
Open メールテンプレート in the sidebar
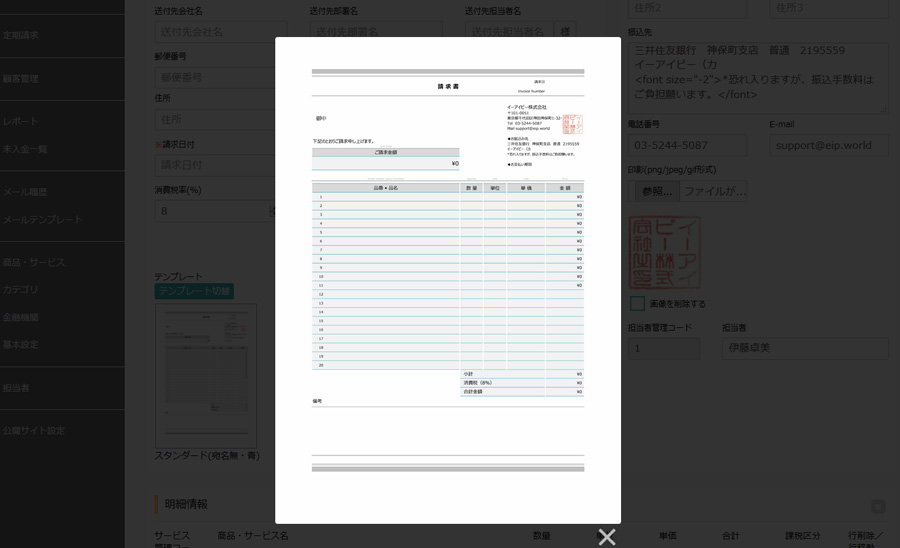coord(42,219)
